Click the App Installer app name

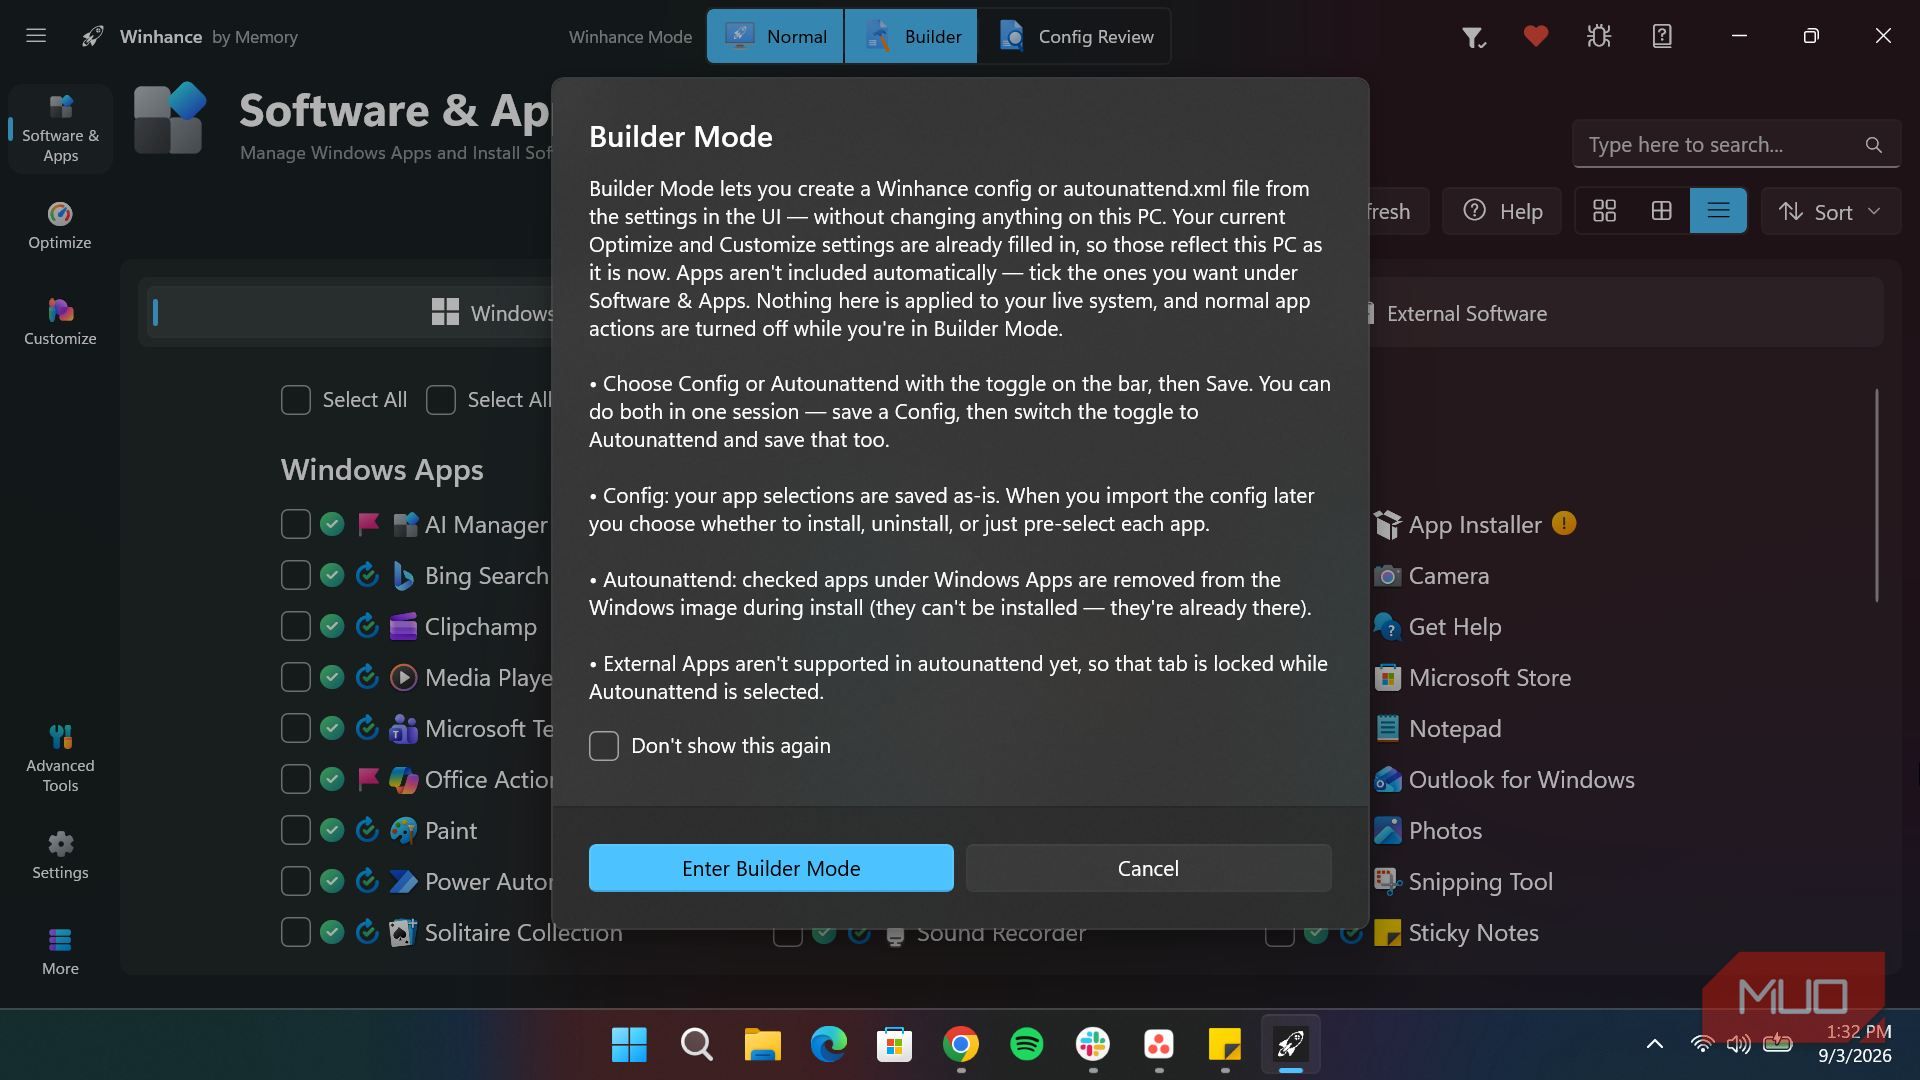click(x=1475, y=525)
